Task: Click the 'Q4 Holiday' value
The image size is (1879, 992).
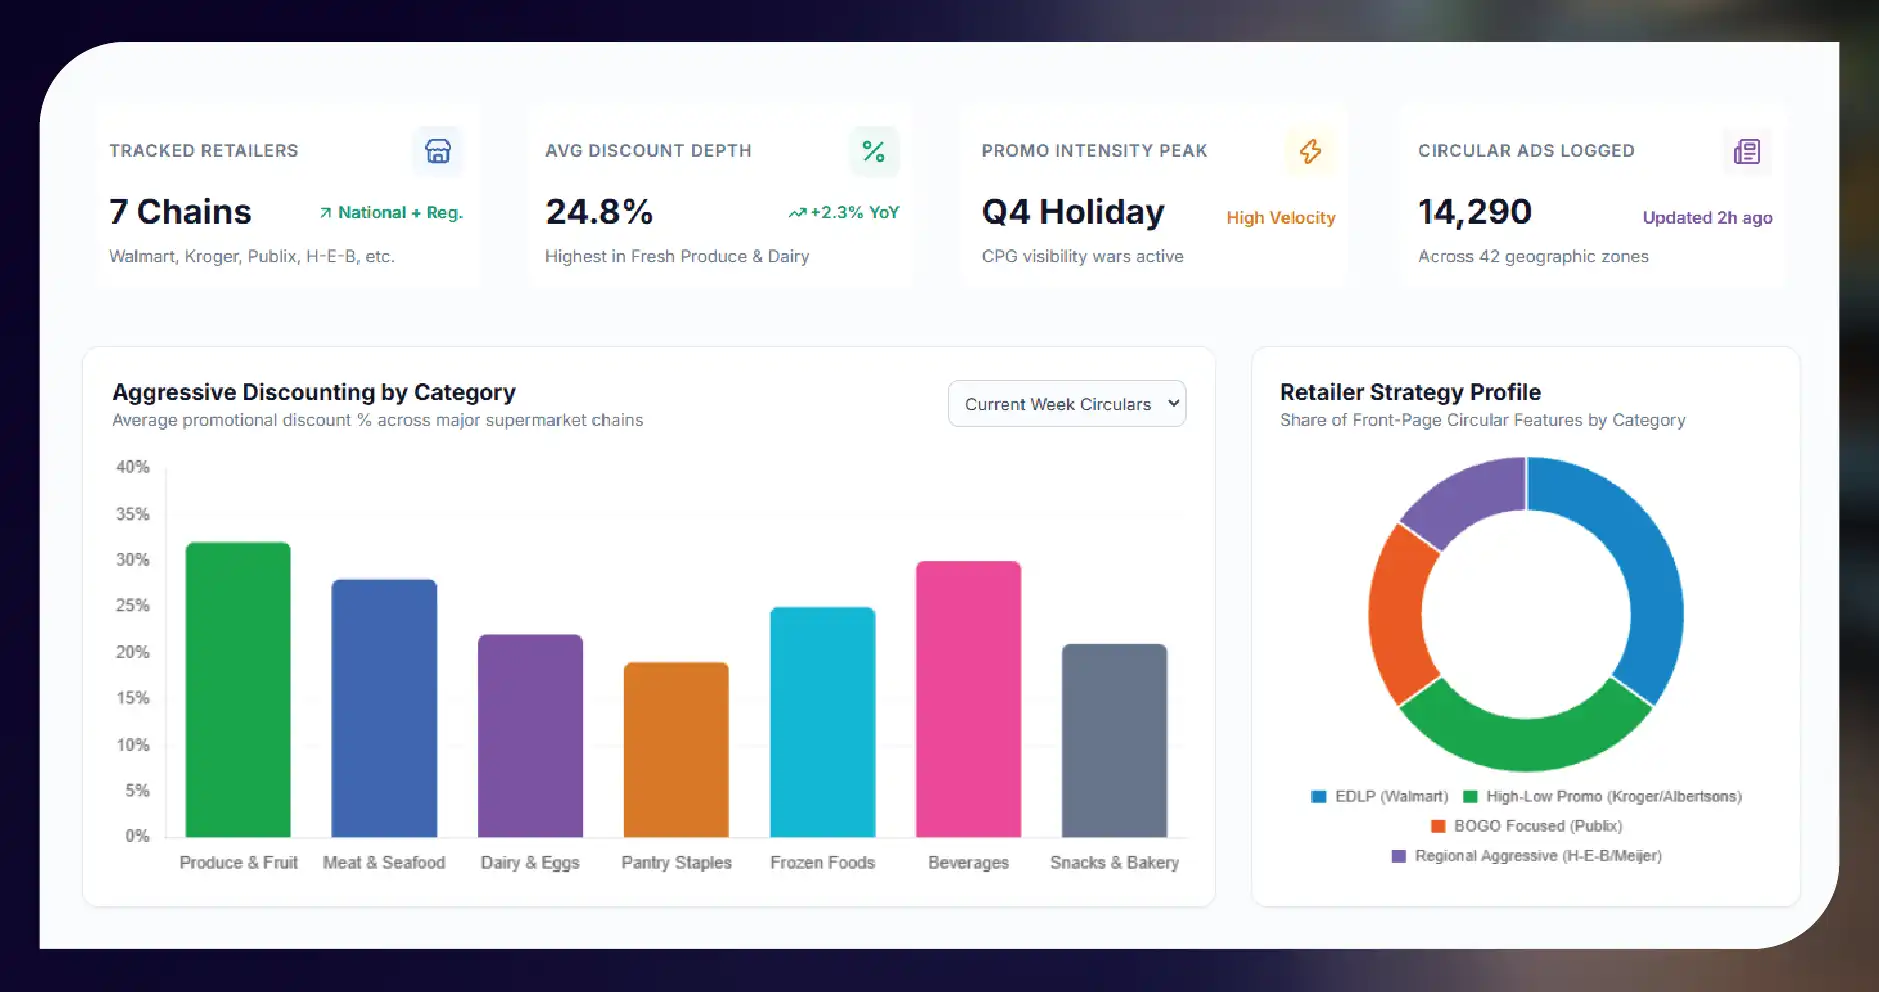Action: 1073,212
